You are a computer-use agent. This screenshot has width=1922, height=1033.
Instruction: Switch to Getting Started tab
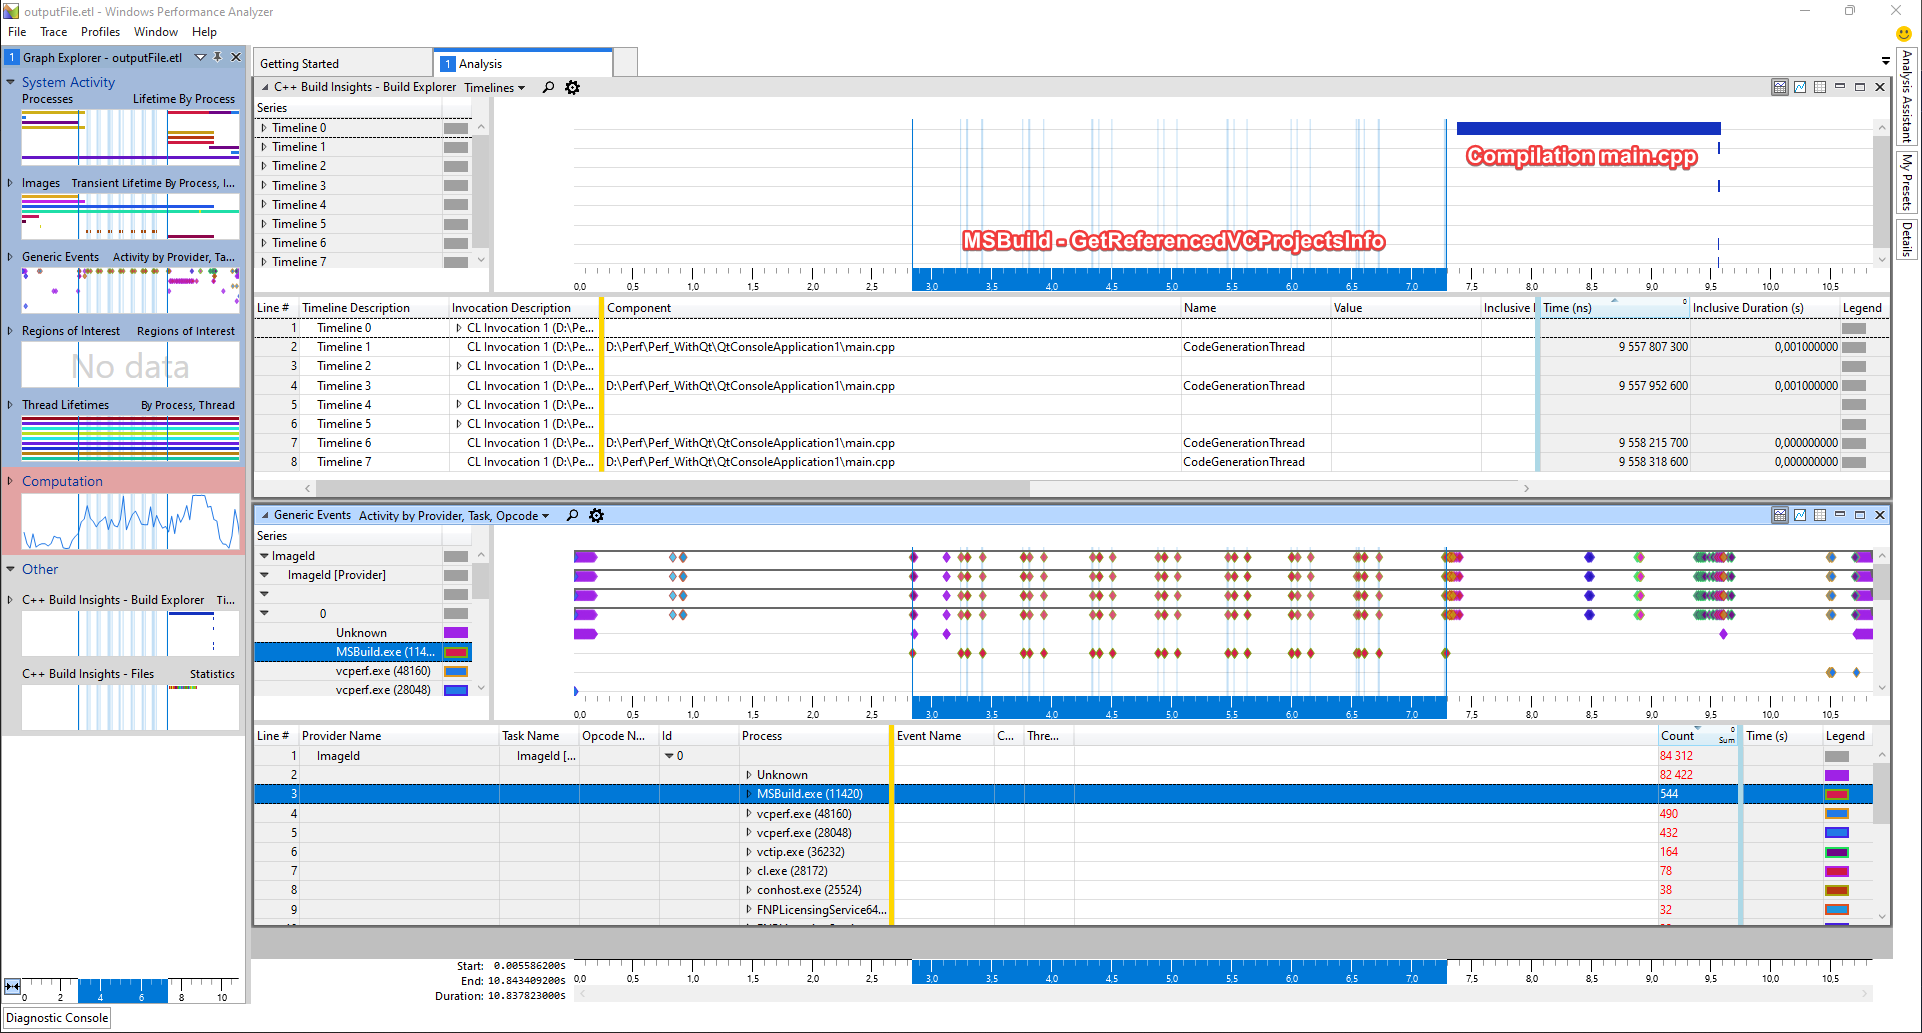click(x=343, y=63)
